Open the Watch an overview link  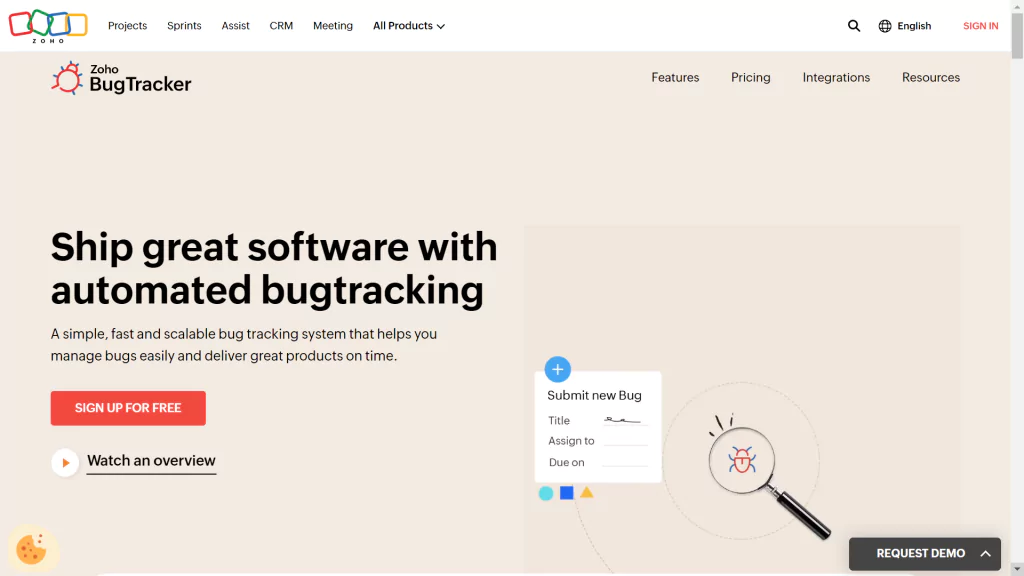[x=151, y=461]
